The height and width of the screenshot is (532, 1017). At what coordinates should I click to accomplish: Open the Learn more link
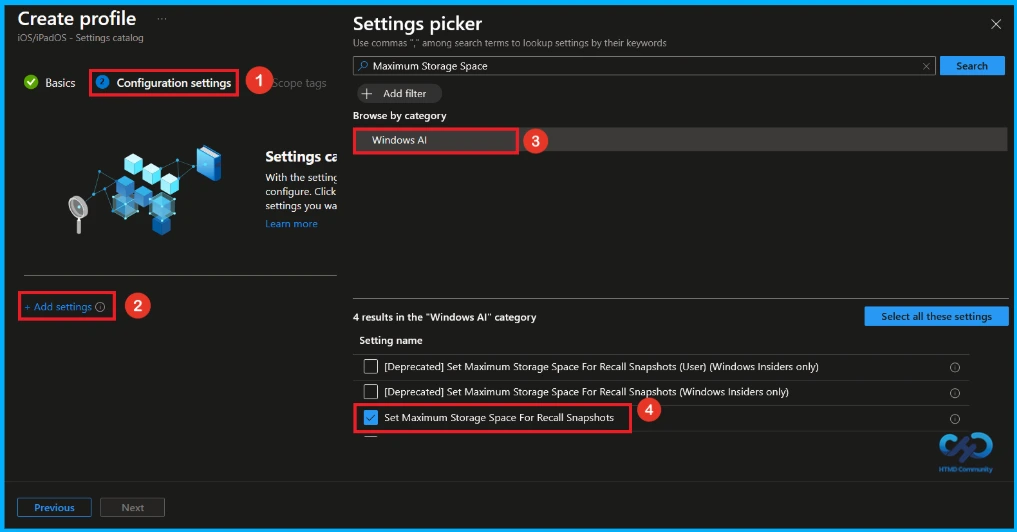(x=291, y=224)
